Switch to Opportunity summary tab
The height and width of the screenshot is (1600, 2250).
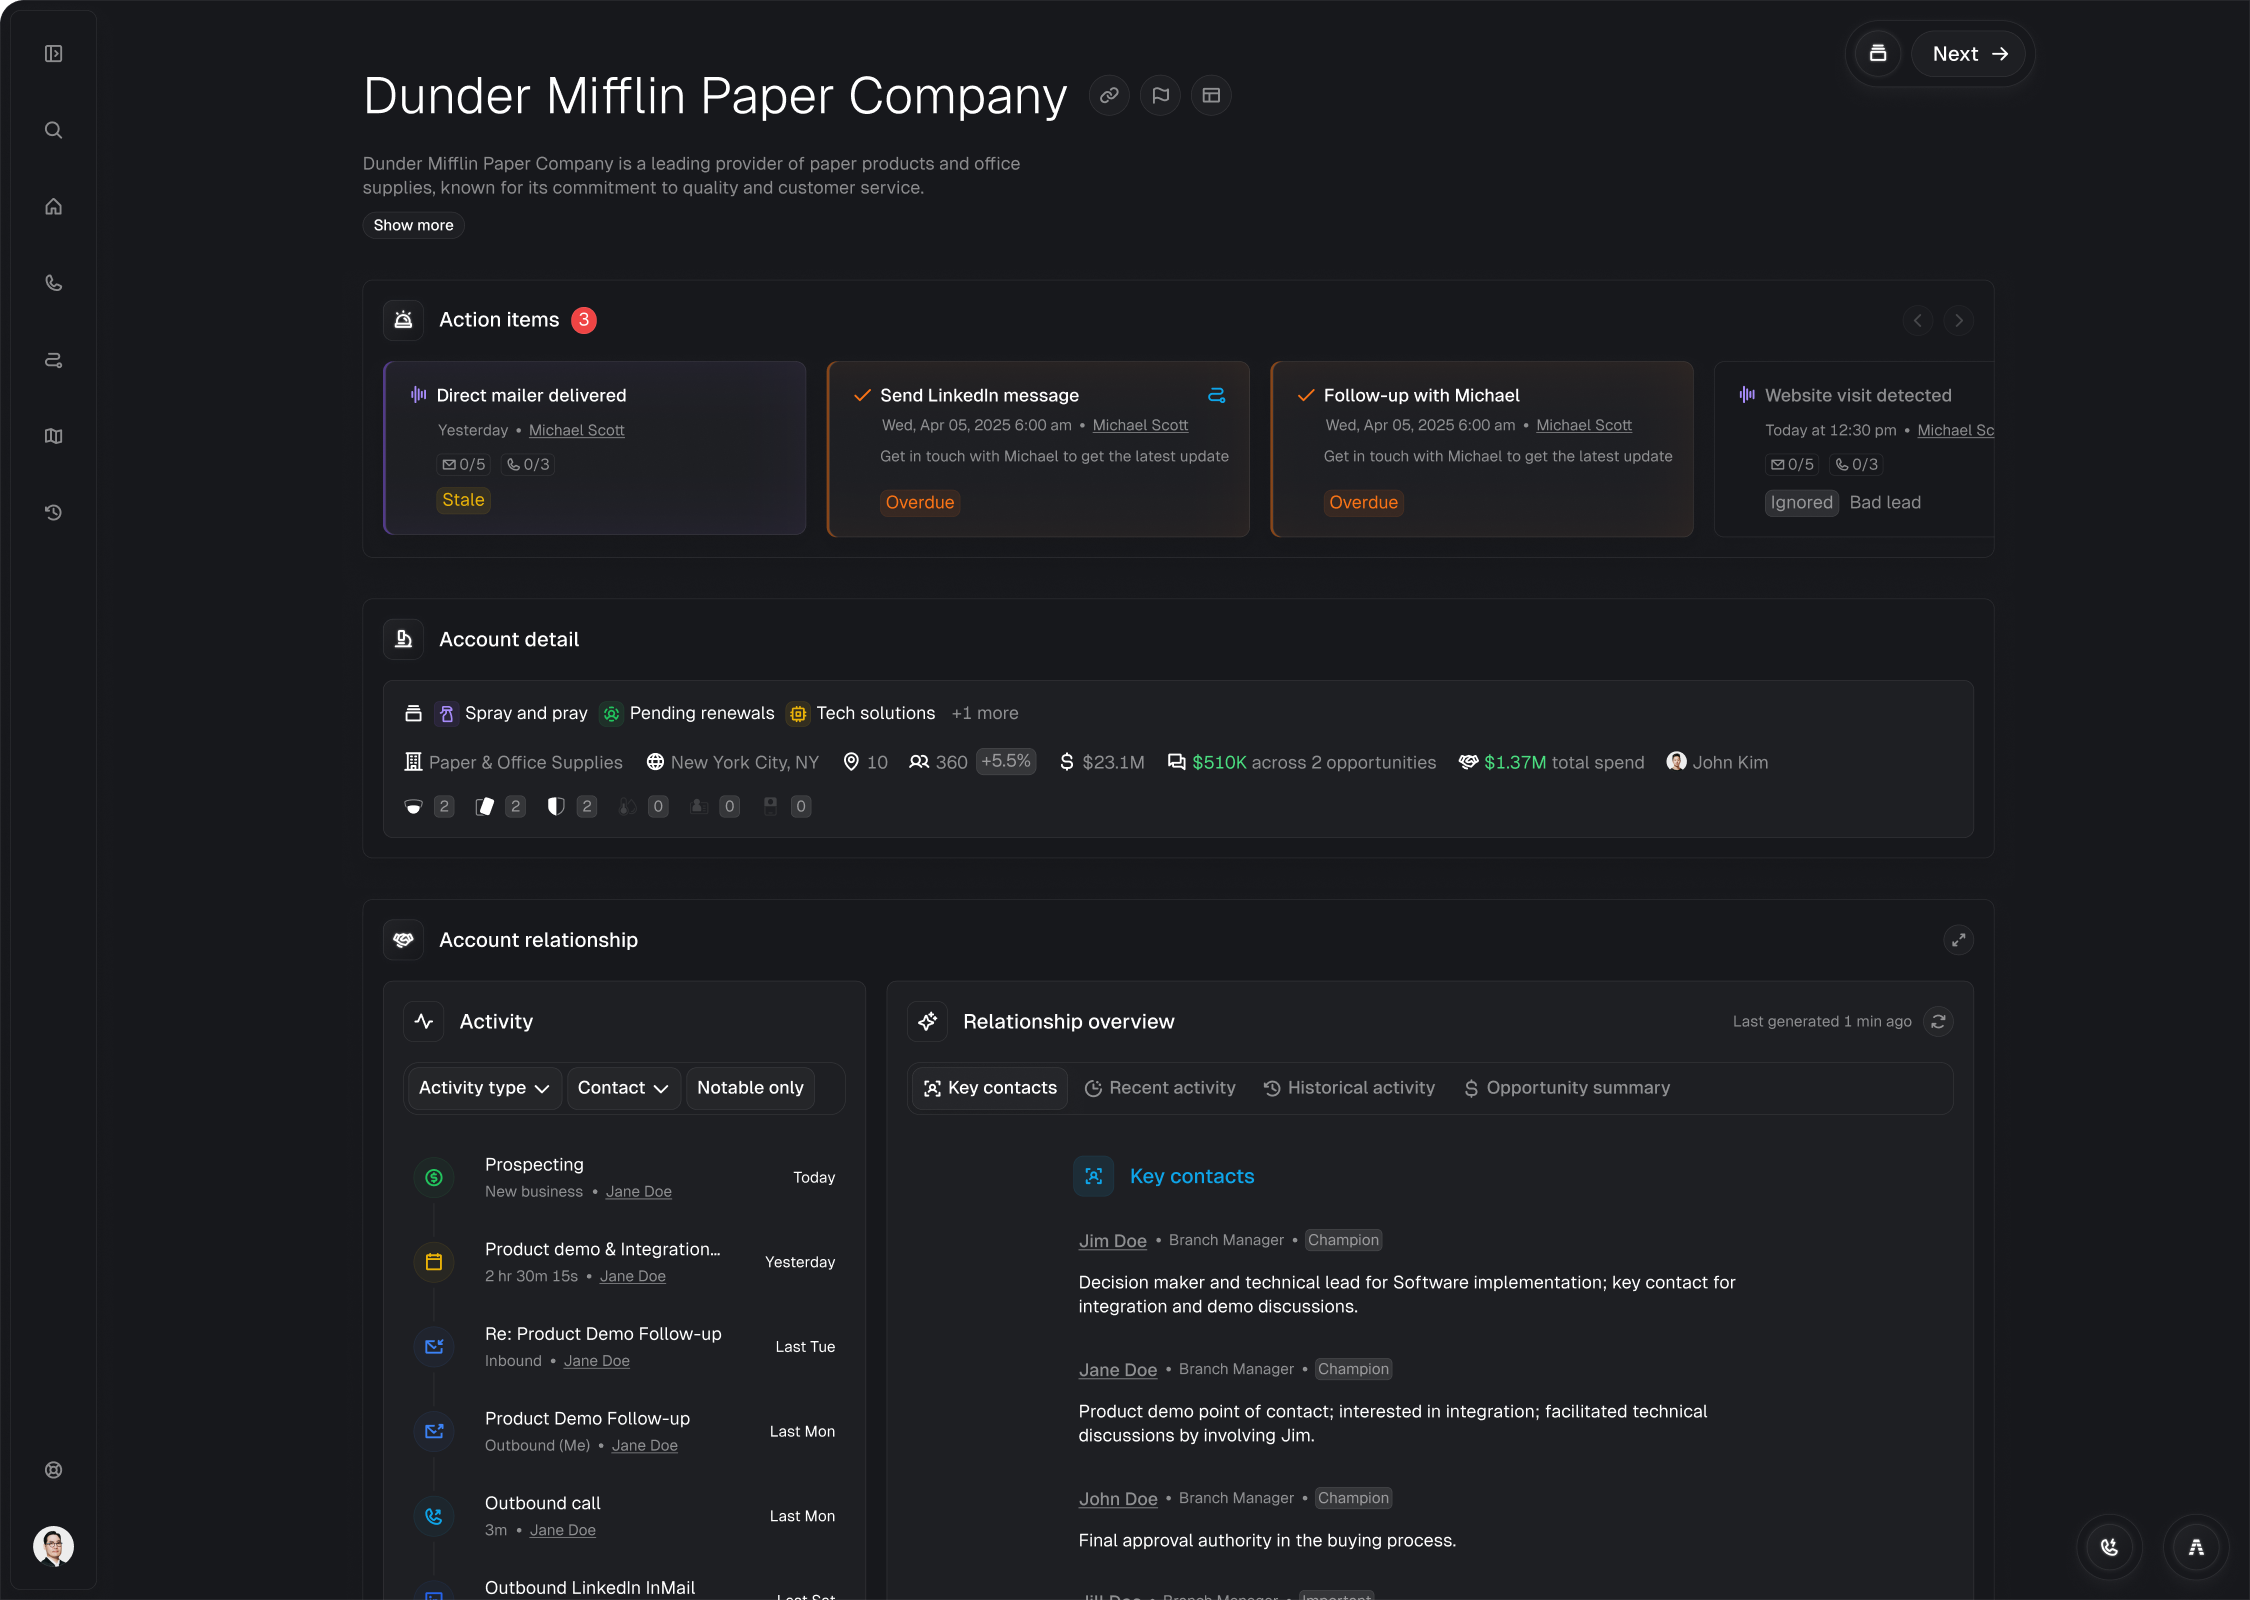click(1567, 1088)
